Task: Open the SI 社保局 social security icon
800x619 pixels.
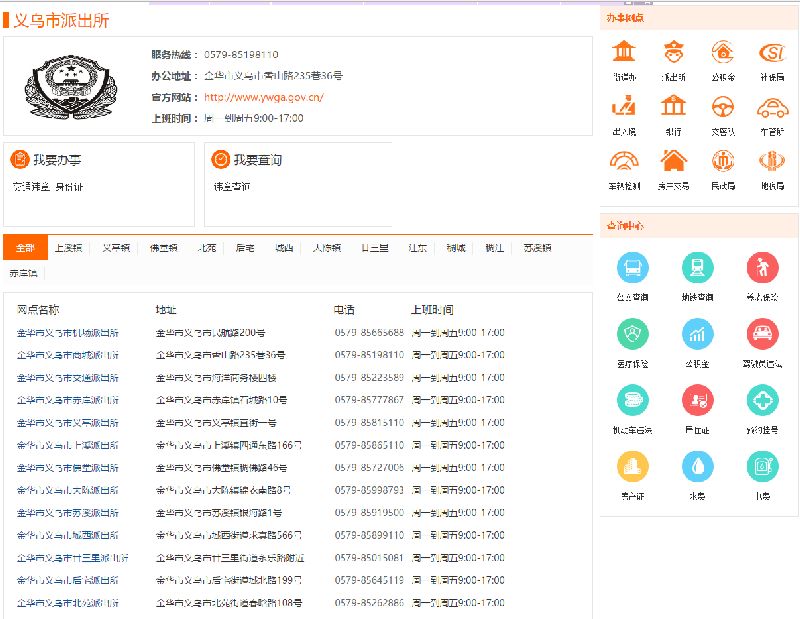Action: tap(770, 52)
